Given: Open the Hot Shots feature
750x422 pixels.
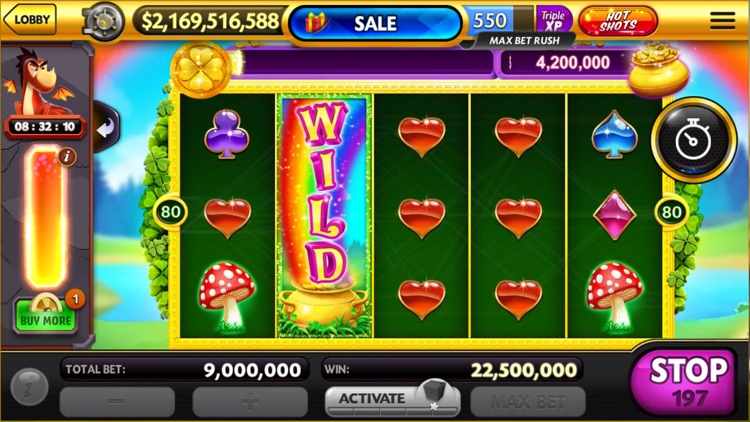Looking at the screenshot, I should [618, 21].
